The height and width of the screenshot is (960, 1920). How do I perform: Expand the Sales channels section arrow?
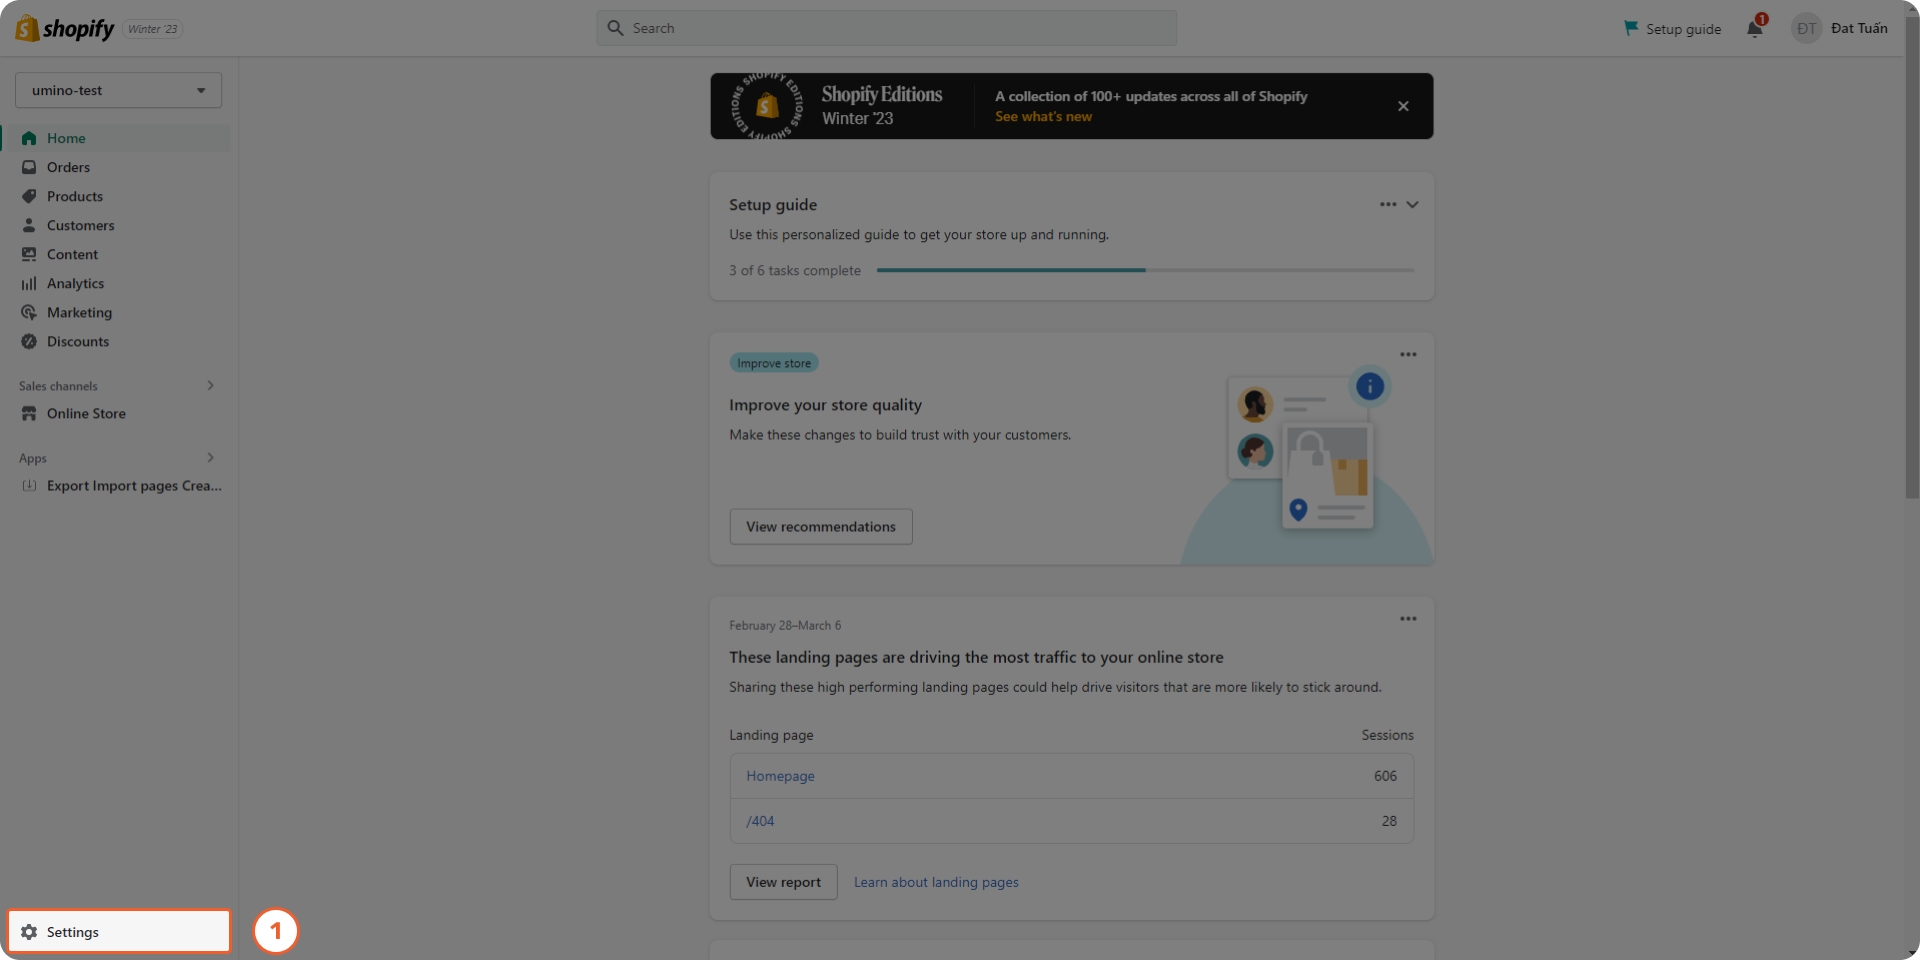[210, 386]
